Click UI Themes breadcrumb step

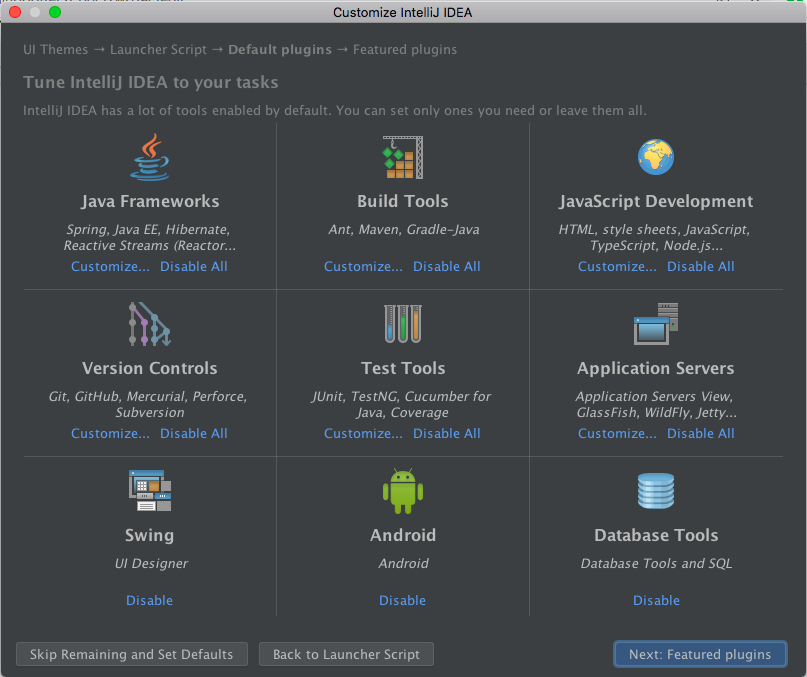(56, 49)
